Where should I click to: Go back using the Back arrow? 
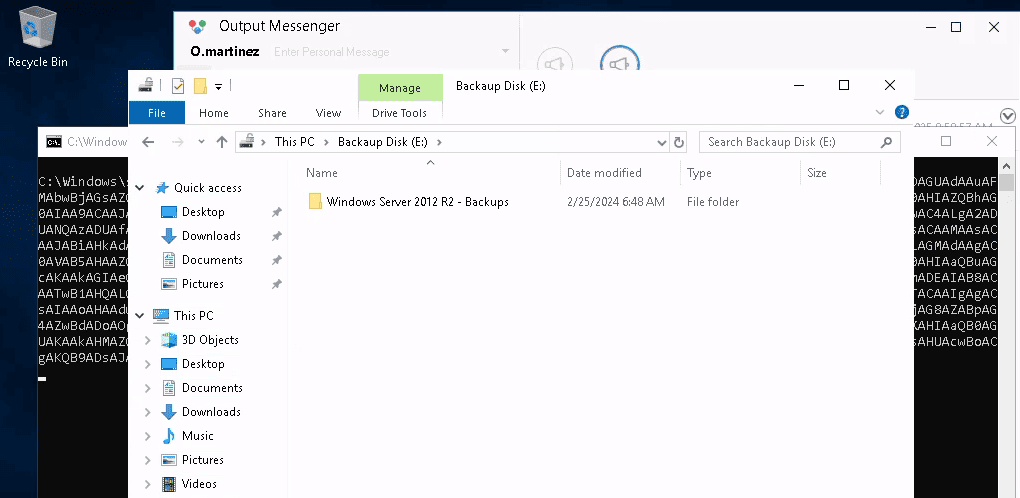[148, 142]
